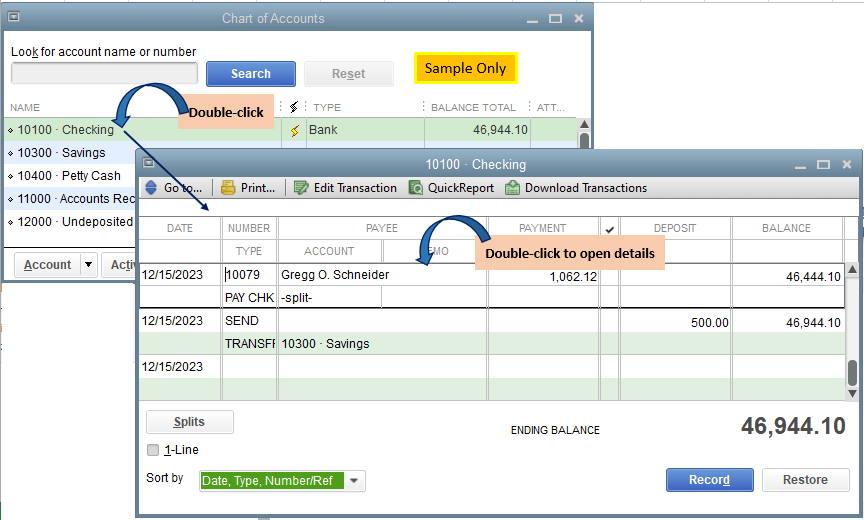Screen dimensions: 864x520
Task: Click the TYPE column header in Chart of Accounts
Action: (327, 107)
